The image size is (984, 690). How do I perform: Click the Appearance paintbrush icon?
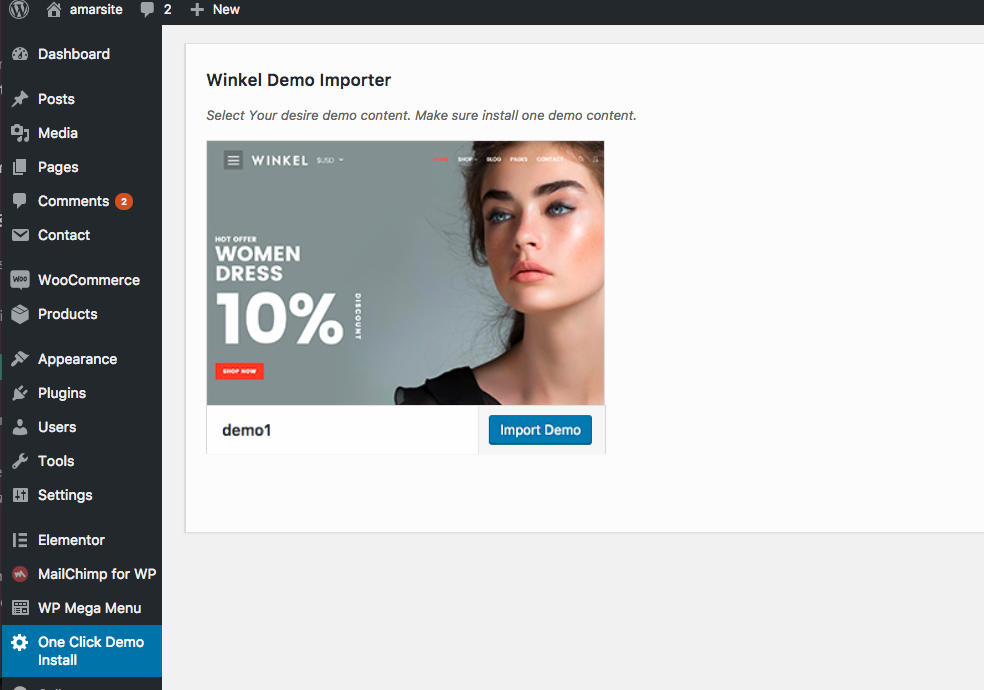coord(20,359)
